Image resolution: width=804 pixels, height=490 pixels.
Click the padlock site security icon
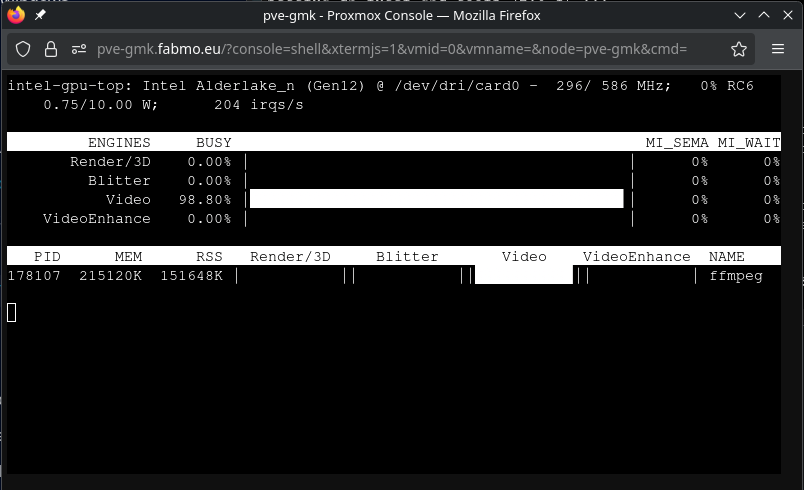(x=51, y=49)
